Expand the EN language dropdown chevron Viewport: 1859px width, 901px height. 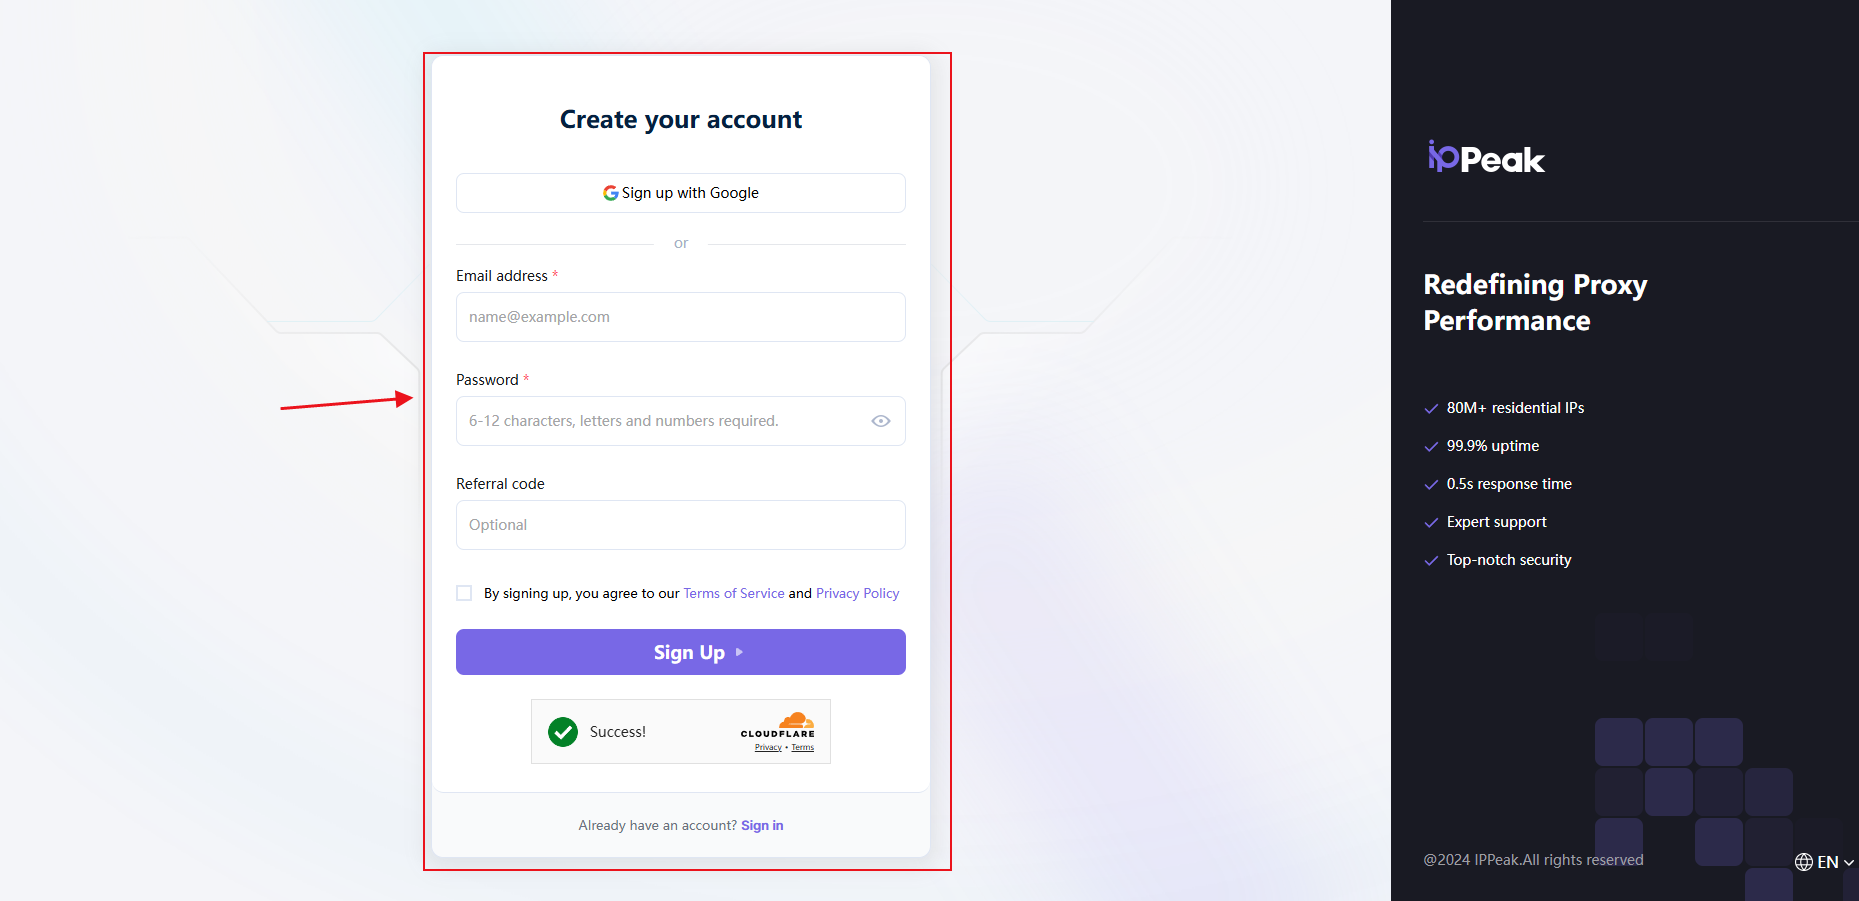pyautogui.click(x=1849, y=863)
